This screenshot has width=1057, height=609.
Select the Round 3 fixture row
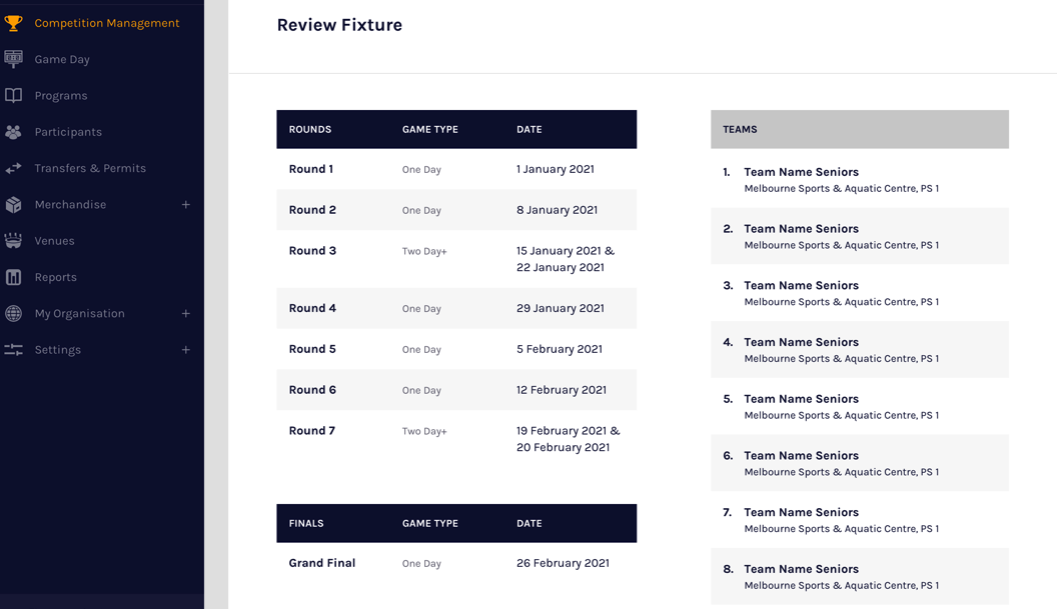pyautogui.click(x=456, y=259)
